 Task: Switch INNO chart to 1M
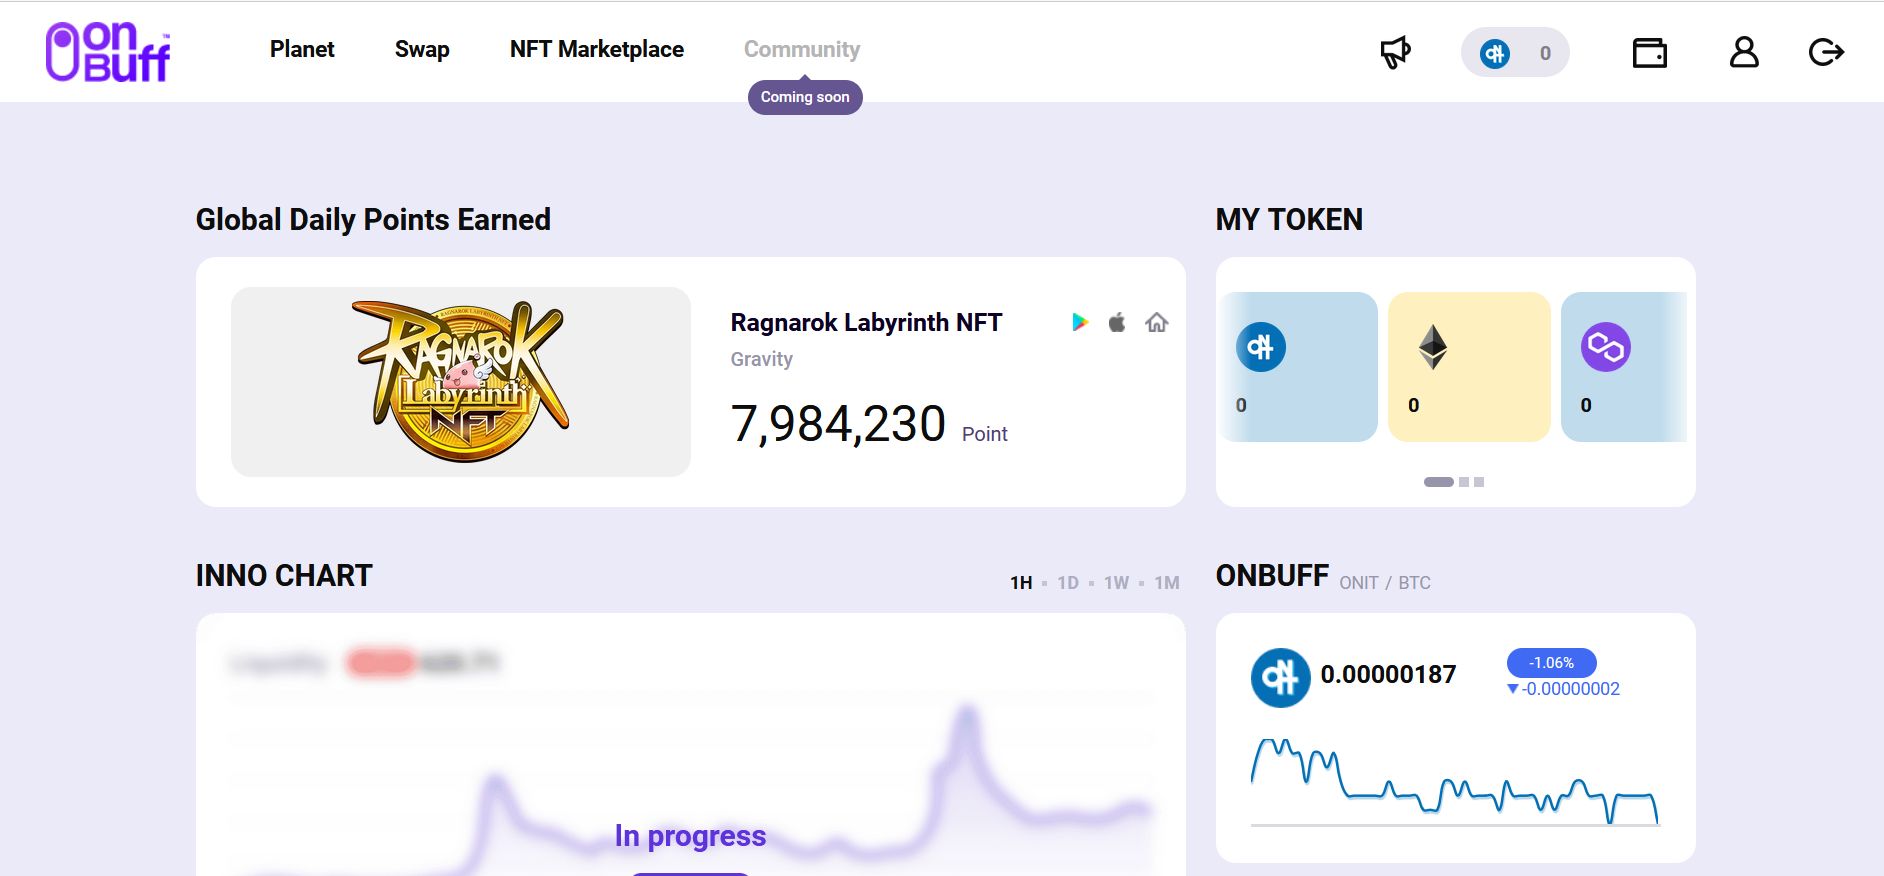pyautogui.click(x=1167, y=583)
